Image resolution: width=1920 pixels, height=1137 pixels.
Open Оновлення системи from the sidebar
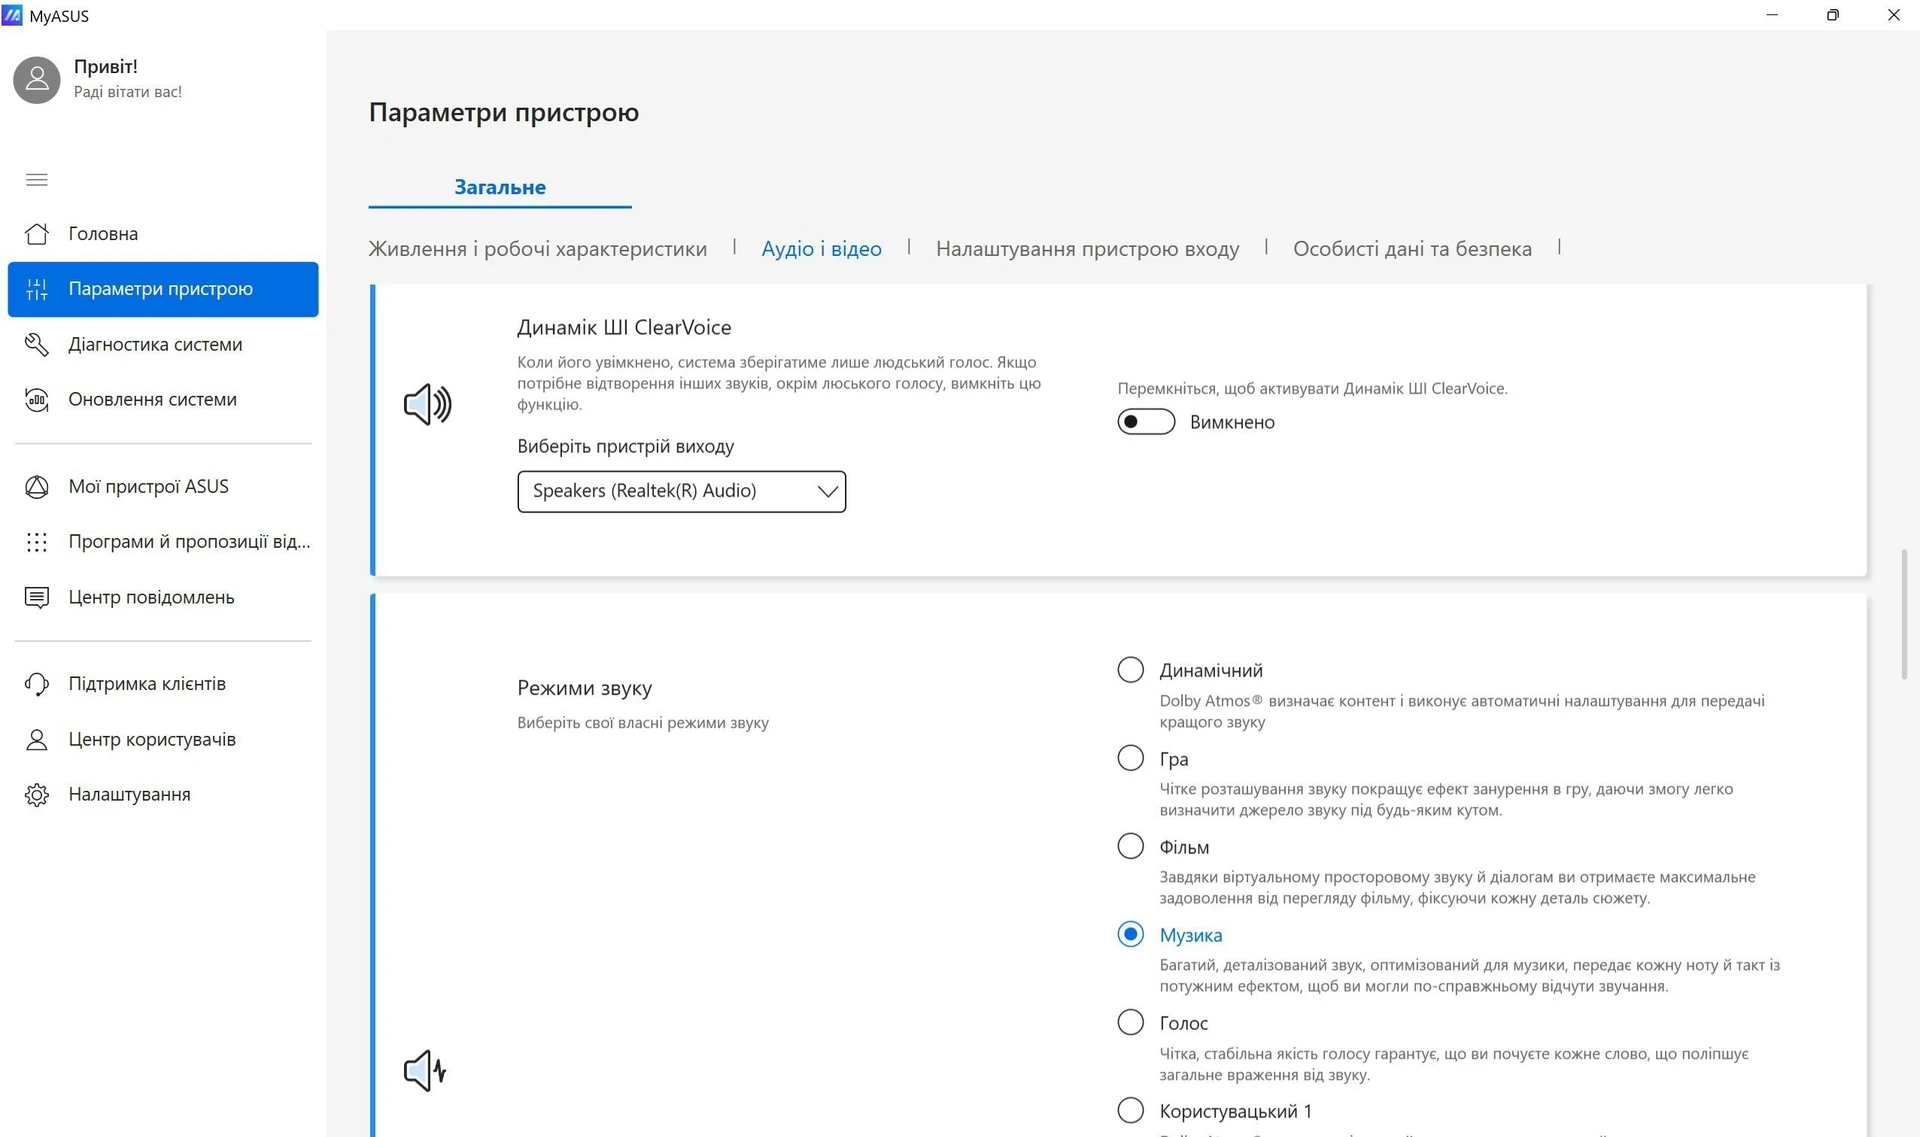click(x=163, y=400)
